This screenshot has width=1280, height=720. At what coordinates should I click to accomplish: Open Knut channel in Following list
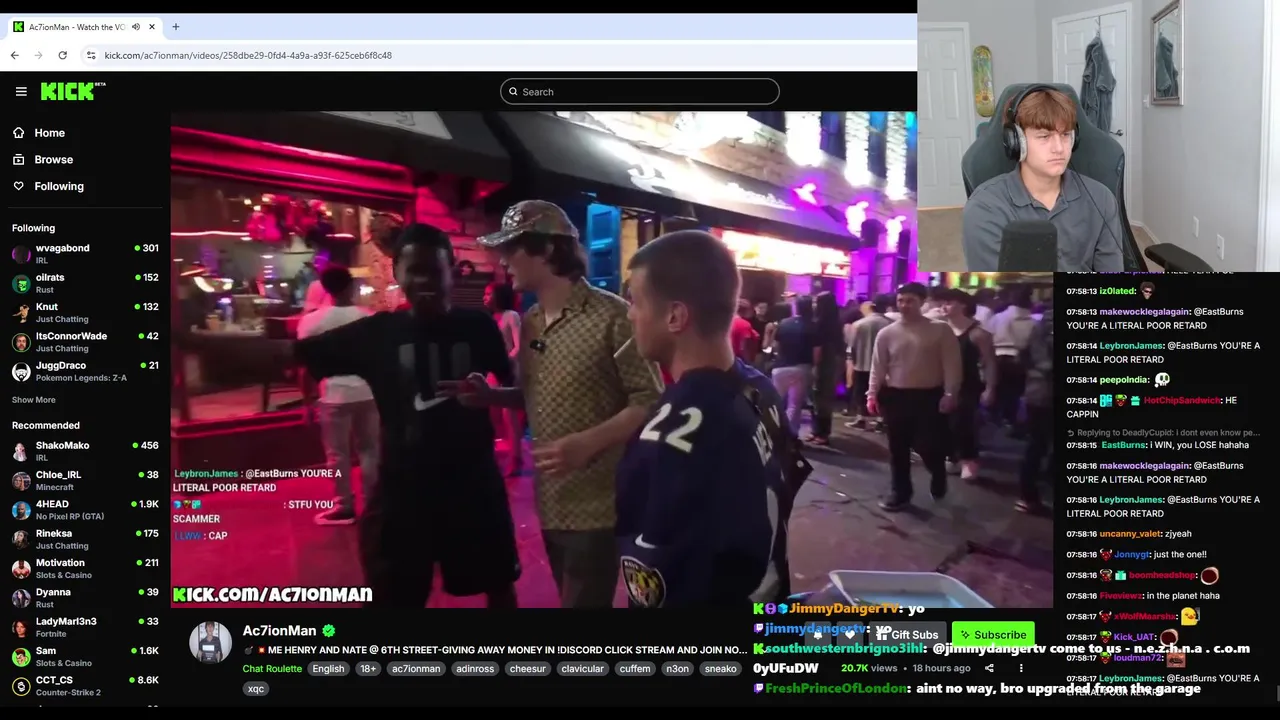coord(85,312)
